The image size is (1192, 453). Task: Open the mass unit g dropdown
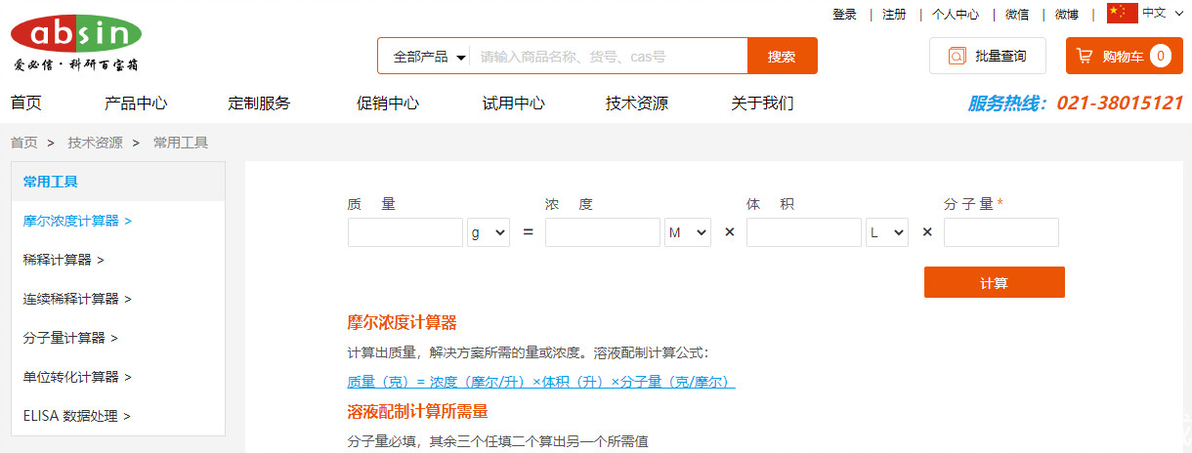tap(488, 233)
